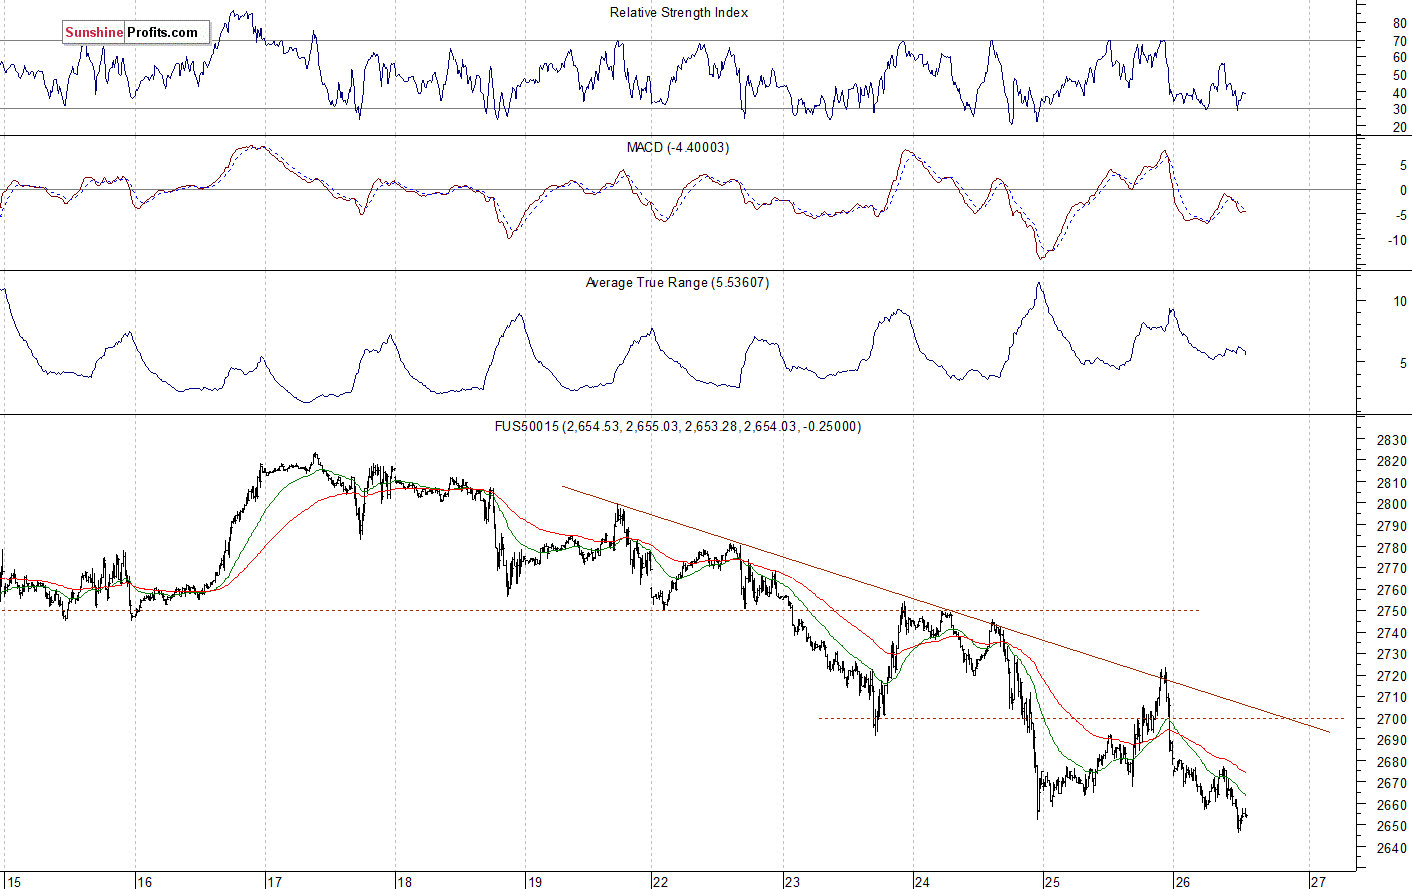Click the 2660 price axis label
Screen dimensions: 1412x889
[x=1392, y=806]
